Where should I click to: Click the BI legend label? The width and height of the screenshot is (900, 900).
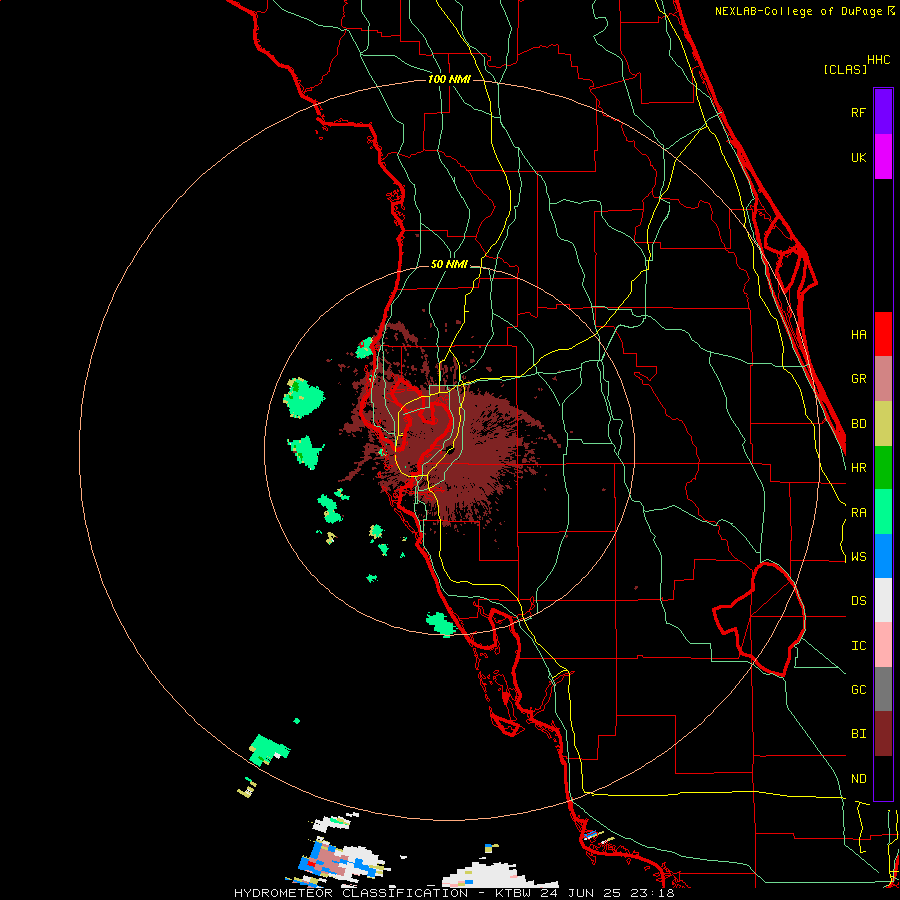pos(858,734)
